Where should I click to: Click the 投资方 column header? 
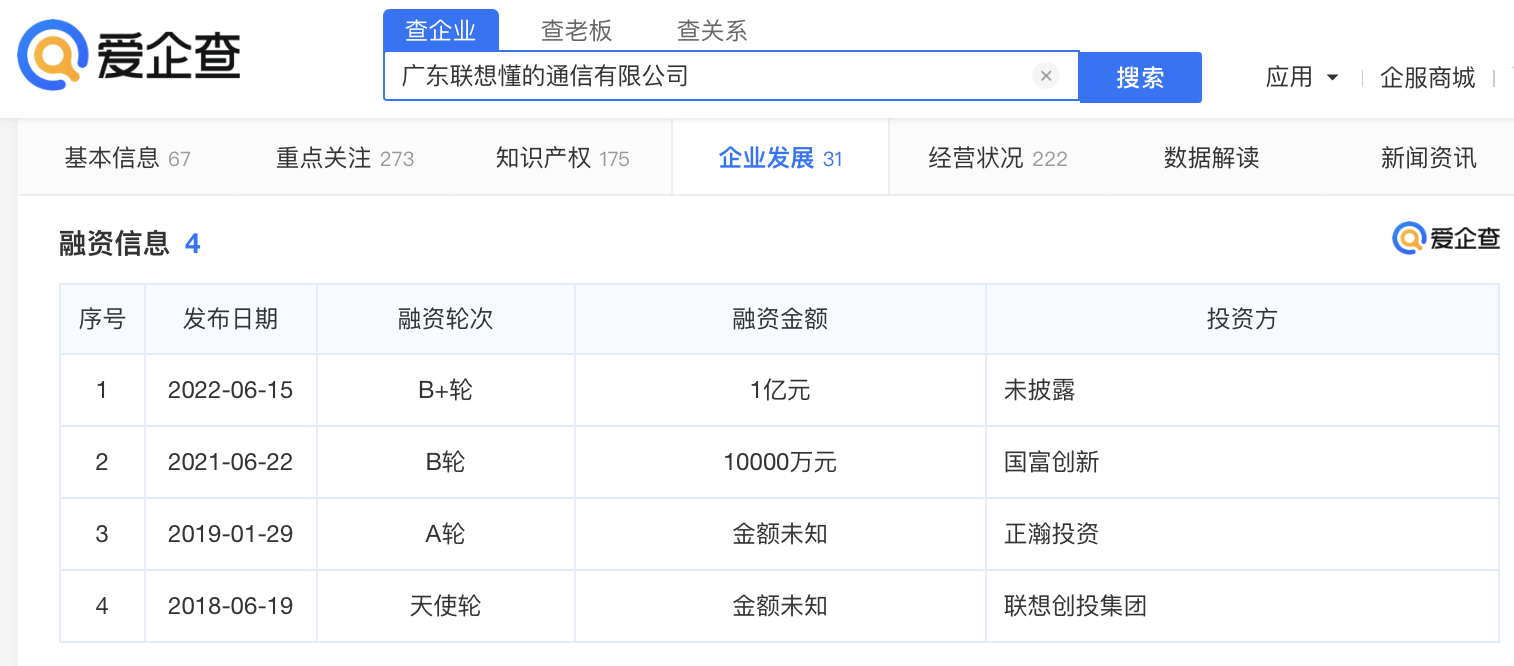(1242, 319)
